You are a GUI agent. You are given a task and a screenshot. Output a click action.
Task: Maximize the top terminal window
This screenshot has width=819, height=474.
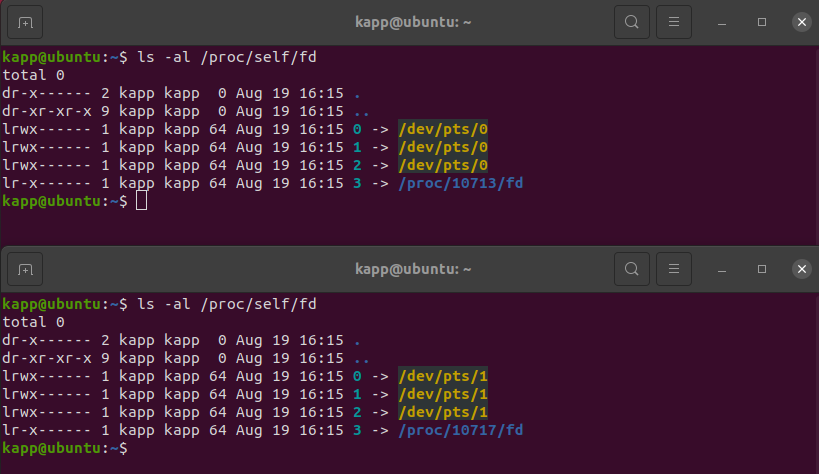[762, 21]
